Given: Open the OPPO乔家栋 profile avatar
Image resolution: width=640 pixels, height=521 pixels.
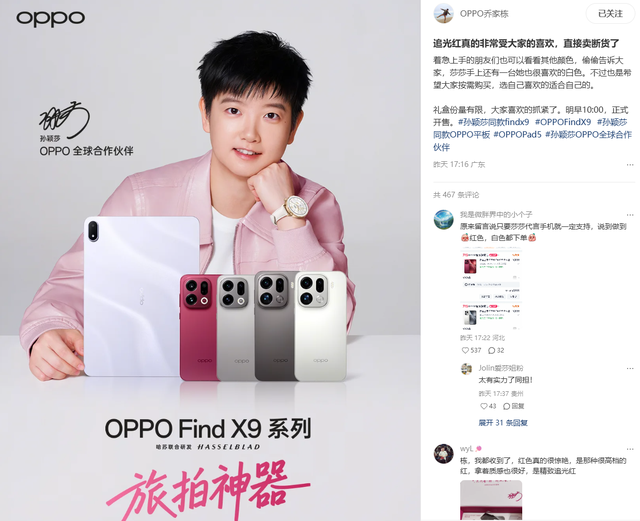Looking at the screenshot, I should 443,13.
